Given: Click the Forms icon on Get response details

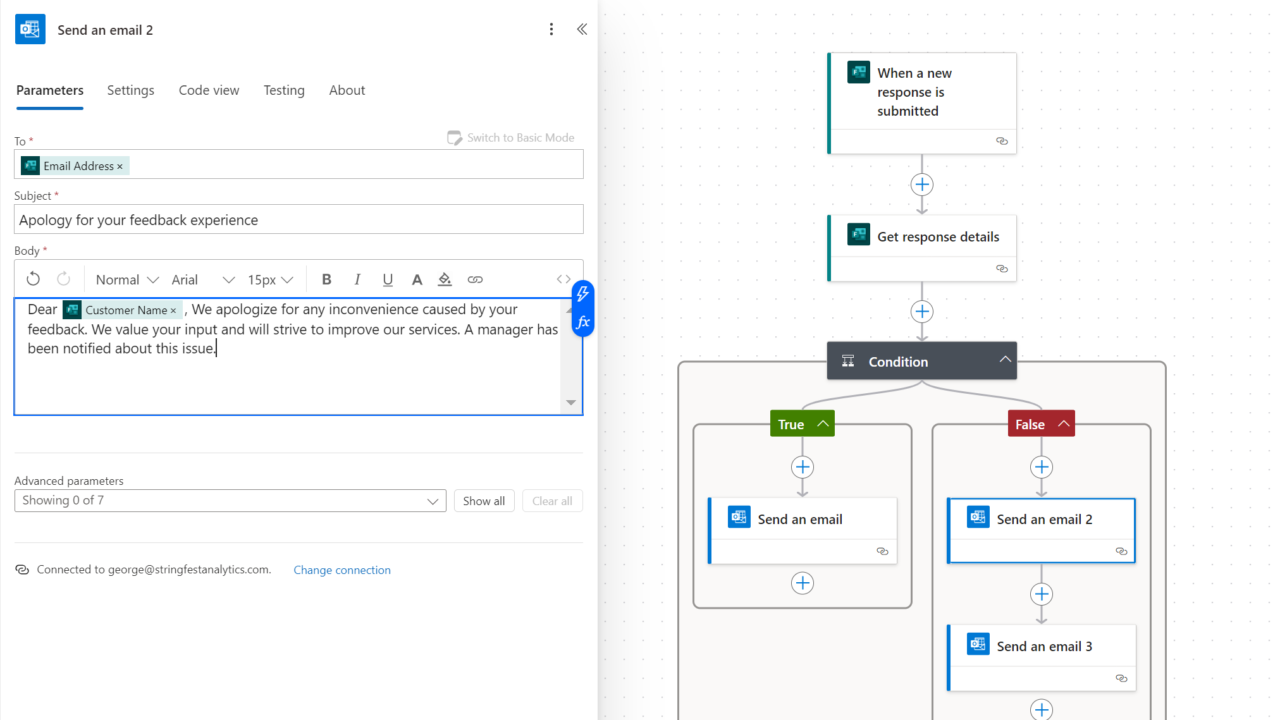Looking at the screenshot, I should point(858,234).
